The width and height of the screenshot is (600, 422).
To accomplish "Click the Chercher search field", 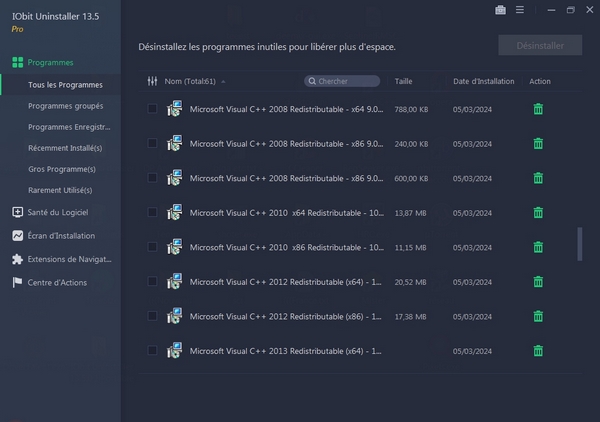I will (x=342, y=81).
